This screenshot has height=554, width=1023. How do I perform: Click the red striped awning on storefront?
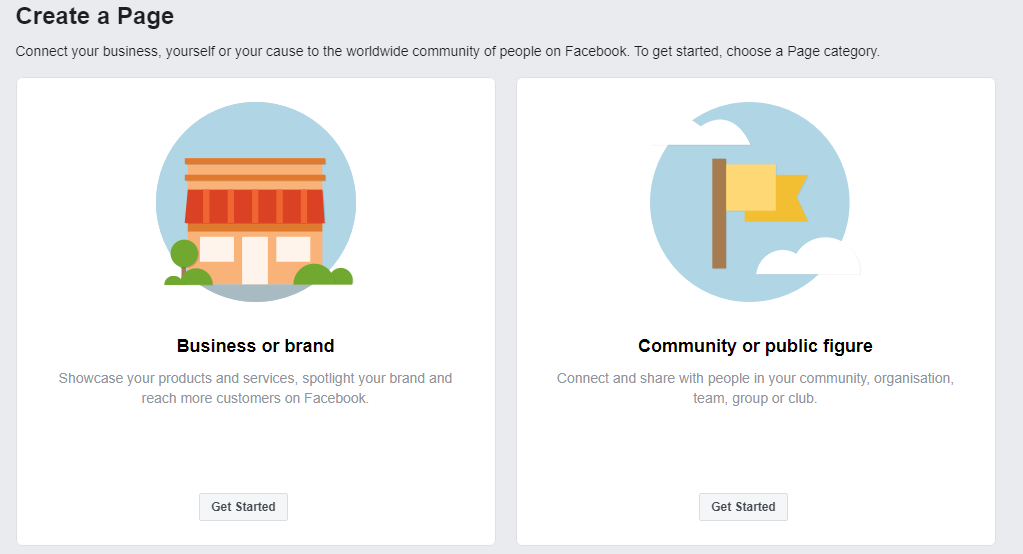point(255,205)
